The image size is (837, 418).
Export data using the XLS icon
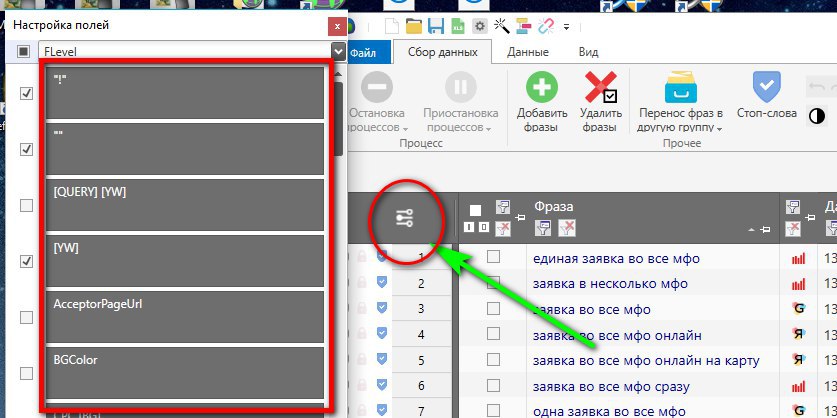click(x=458, y=26)
